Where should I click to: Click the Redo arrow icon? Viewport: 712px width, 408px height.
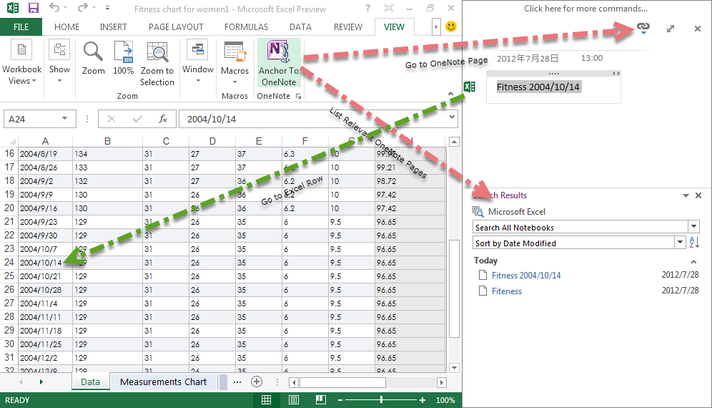pyautogui.click(x=83, y=8)
